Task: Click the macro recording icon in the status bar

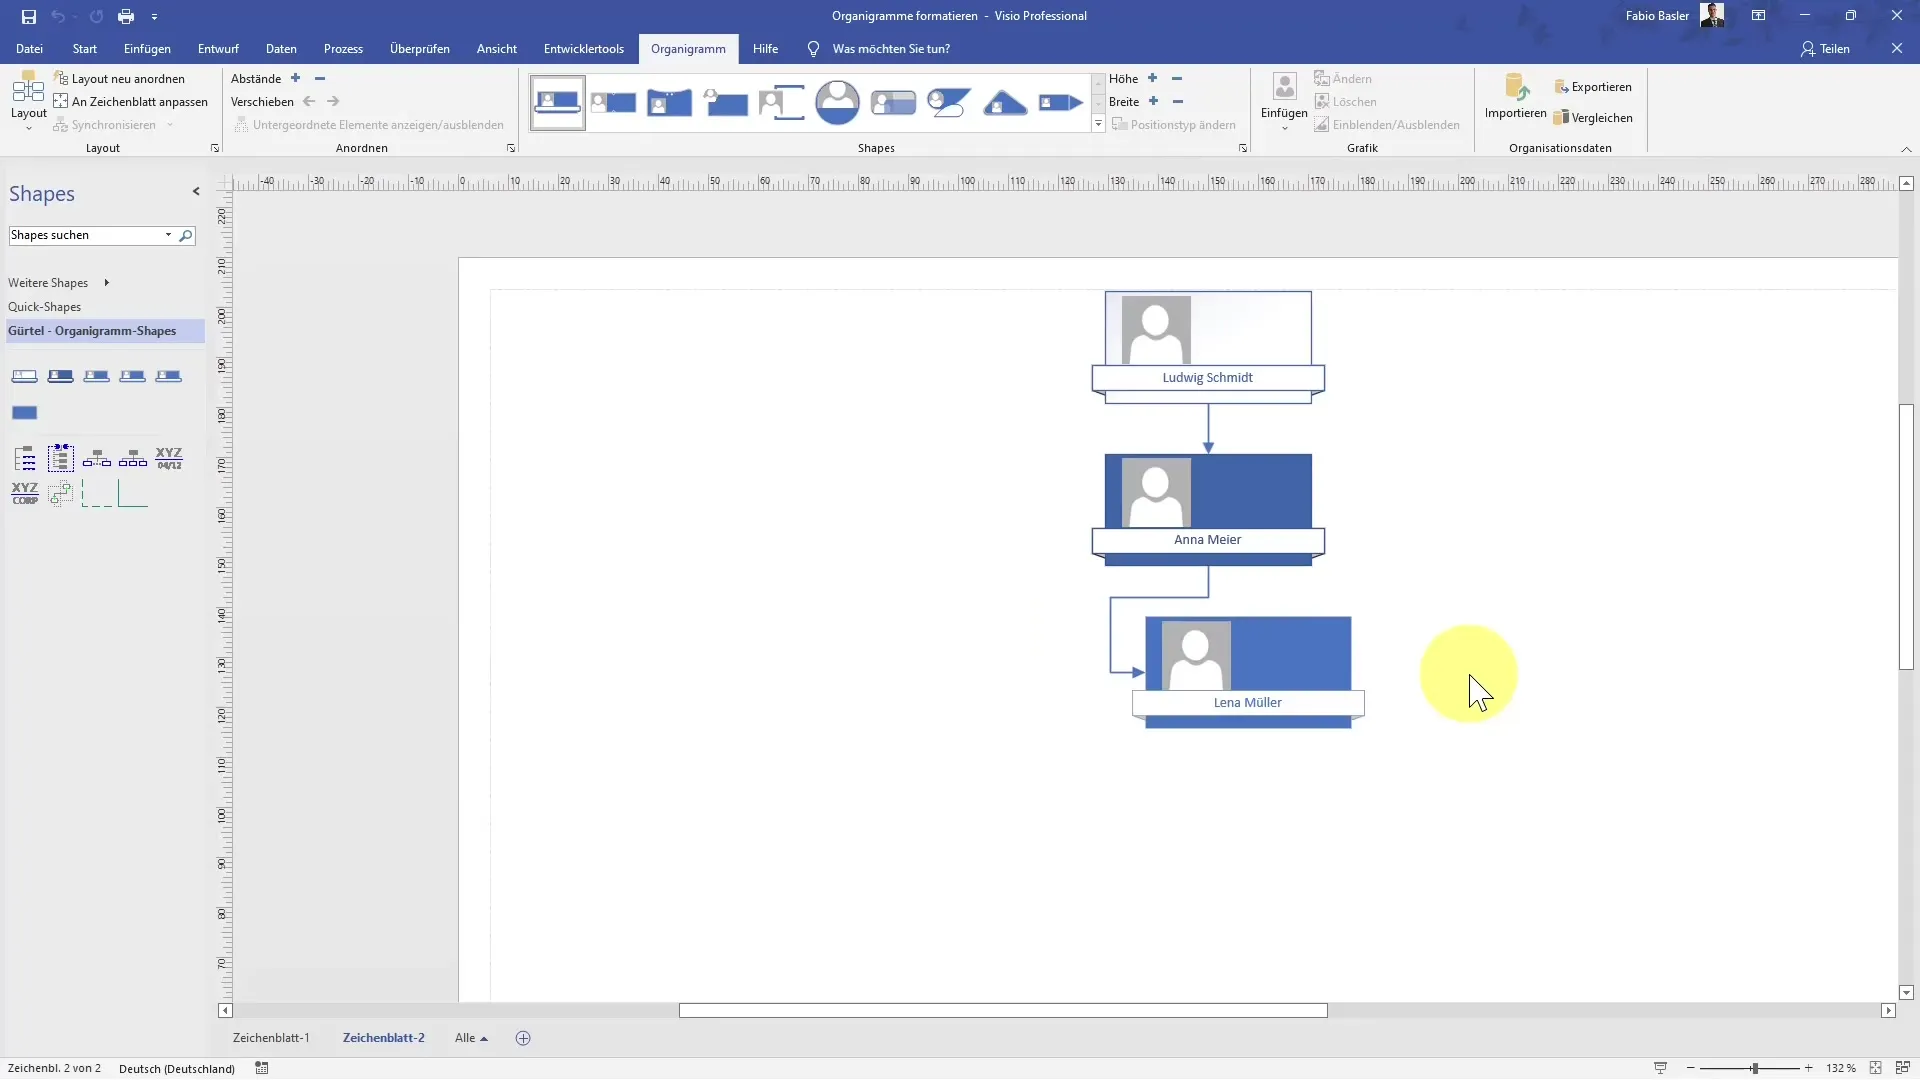Action: pyautogui.click(x=262, y=1068)
